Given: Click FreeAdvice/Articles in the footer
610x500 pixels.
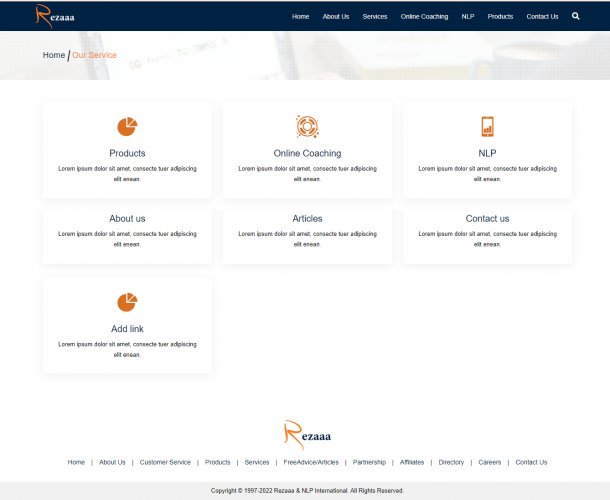Looking at the screenshot, I should tap(311, 462).
